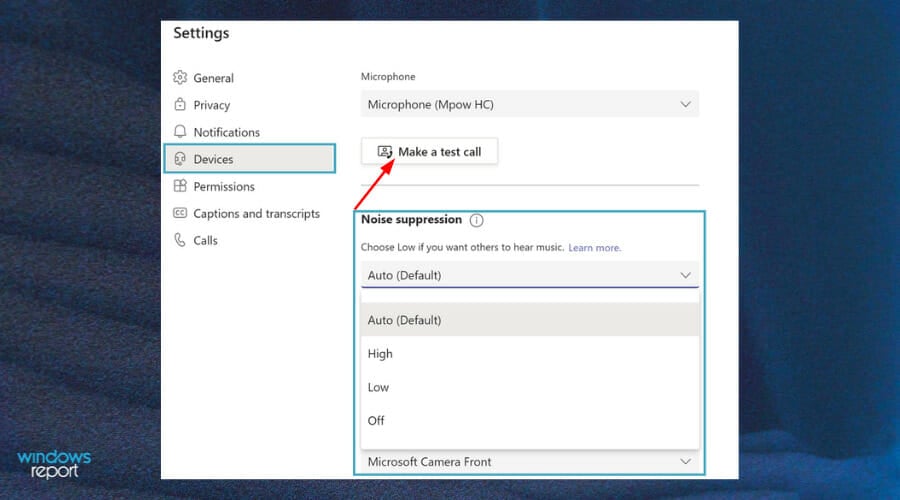Choose Low noise suppression option
The height and width of the screenshot is (500, 900).
[x=379, y=387]
